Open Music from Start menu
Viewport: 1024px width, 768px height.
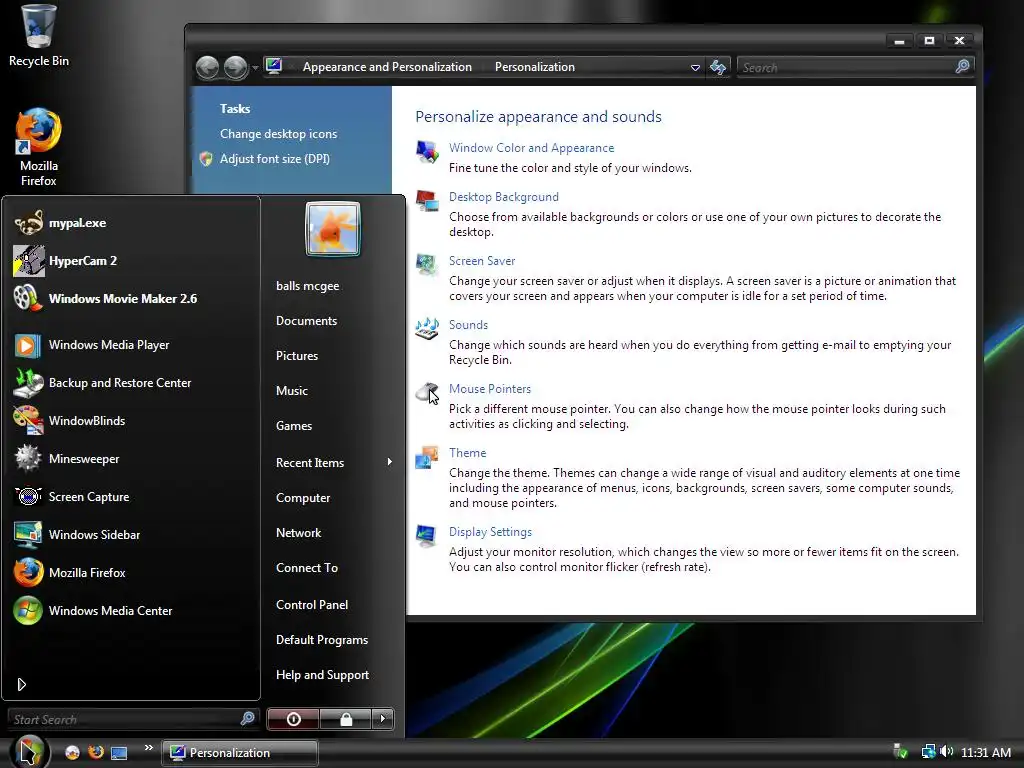coord(291,391)
